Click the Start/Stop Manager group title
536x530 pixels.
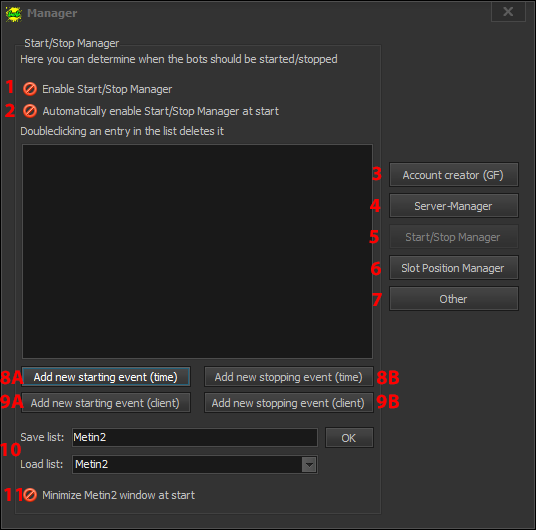pyautogui.click(x=71, y=43)
